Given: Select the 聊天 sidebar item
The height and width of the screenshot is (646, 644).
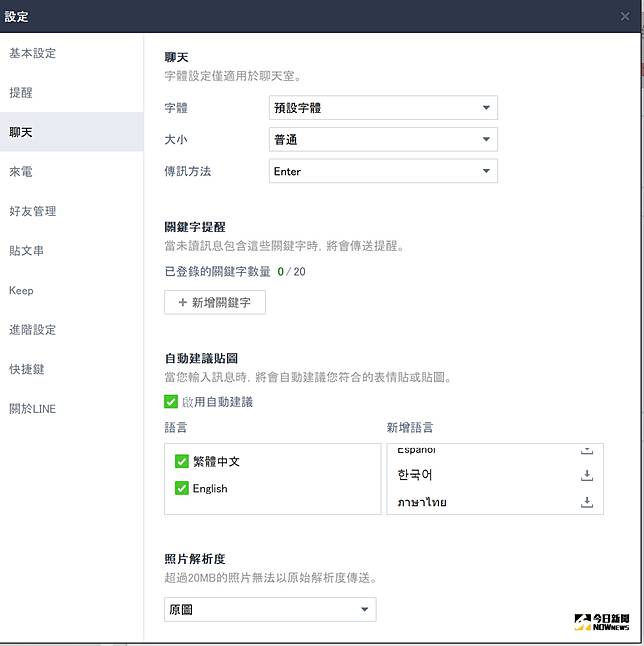Looking at the screenshot, I should 72,132.
